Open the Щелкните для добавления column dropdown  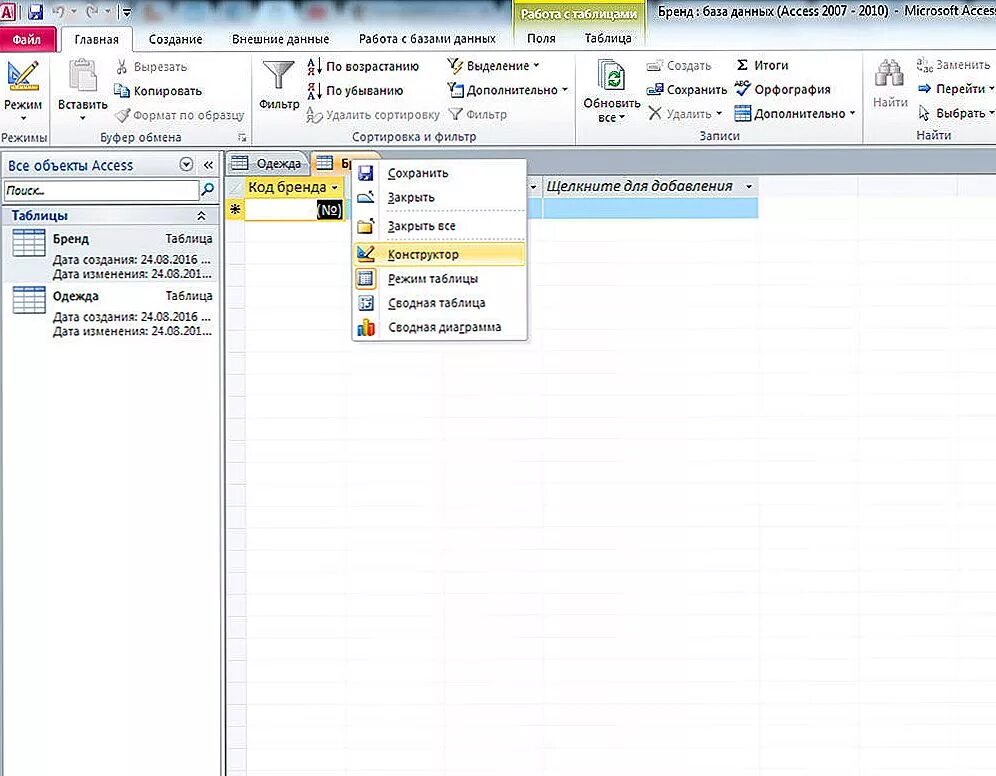(749, 187)
